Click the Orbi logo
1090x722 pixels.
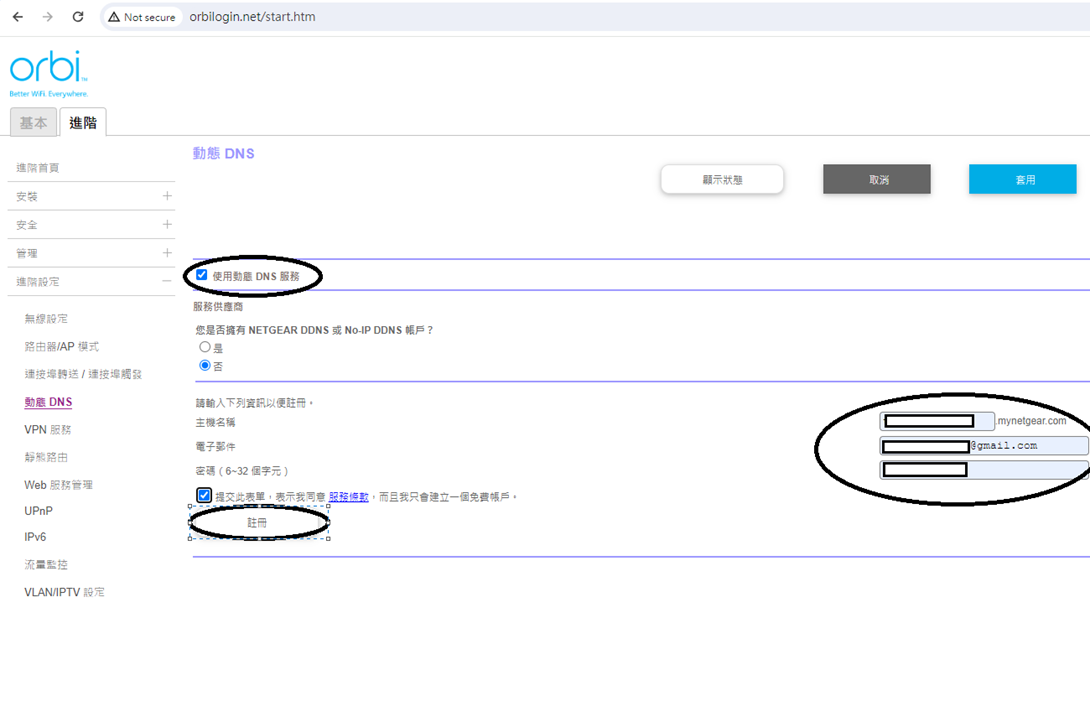tap(49, 72)
